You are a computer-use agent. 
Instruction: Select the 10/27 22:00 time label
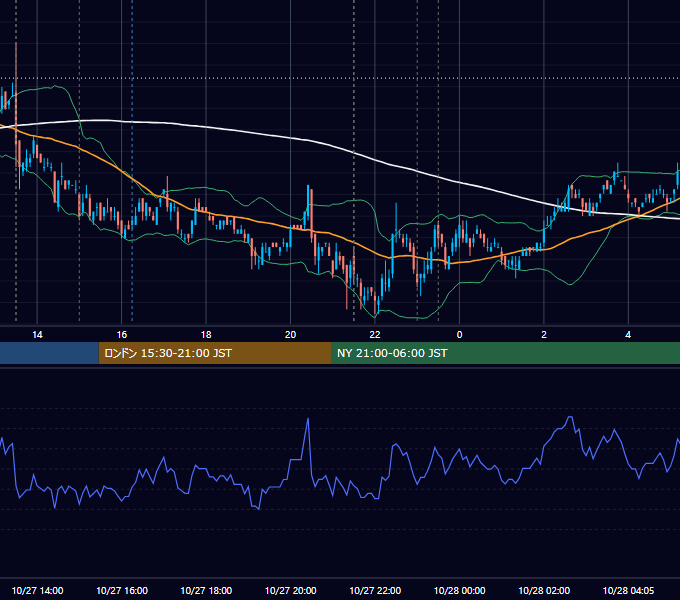pos(375,590)
